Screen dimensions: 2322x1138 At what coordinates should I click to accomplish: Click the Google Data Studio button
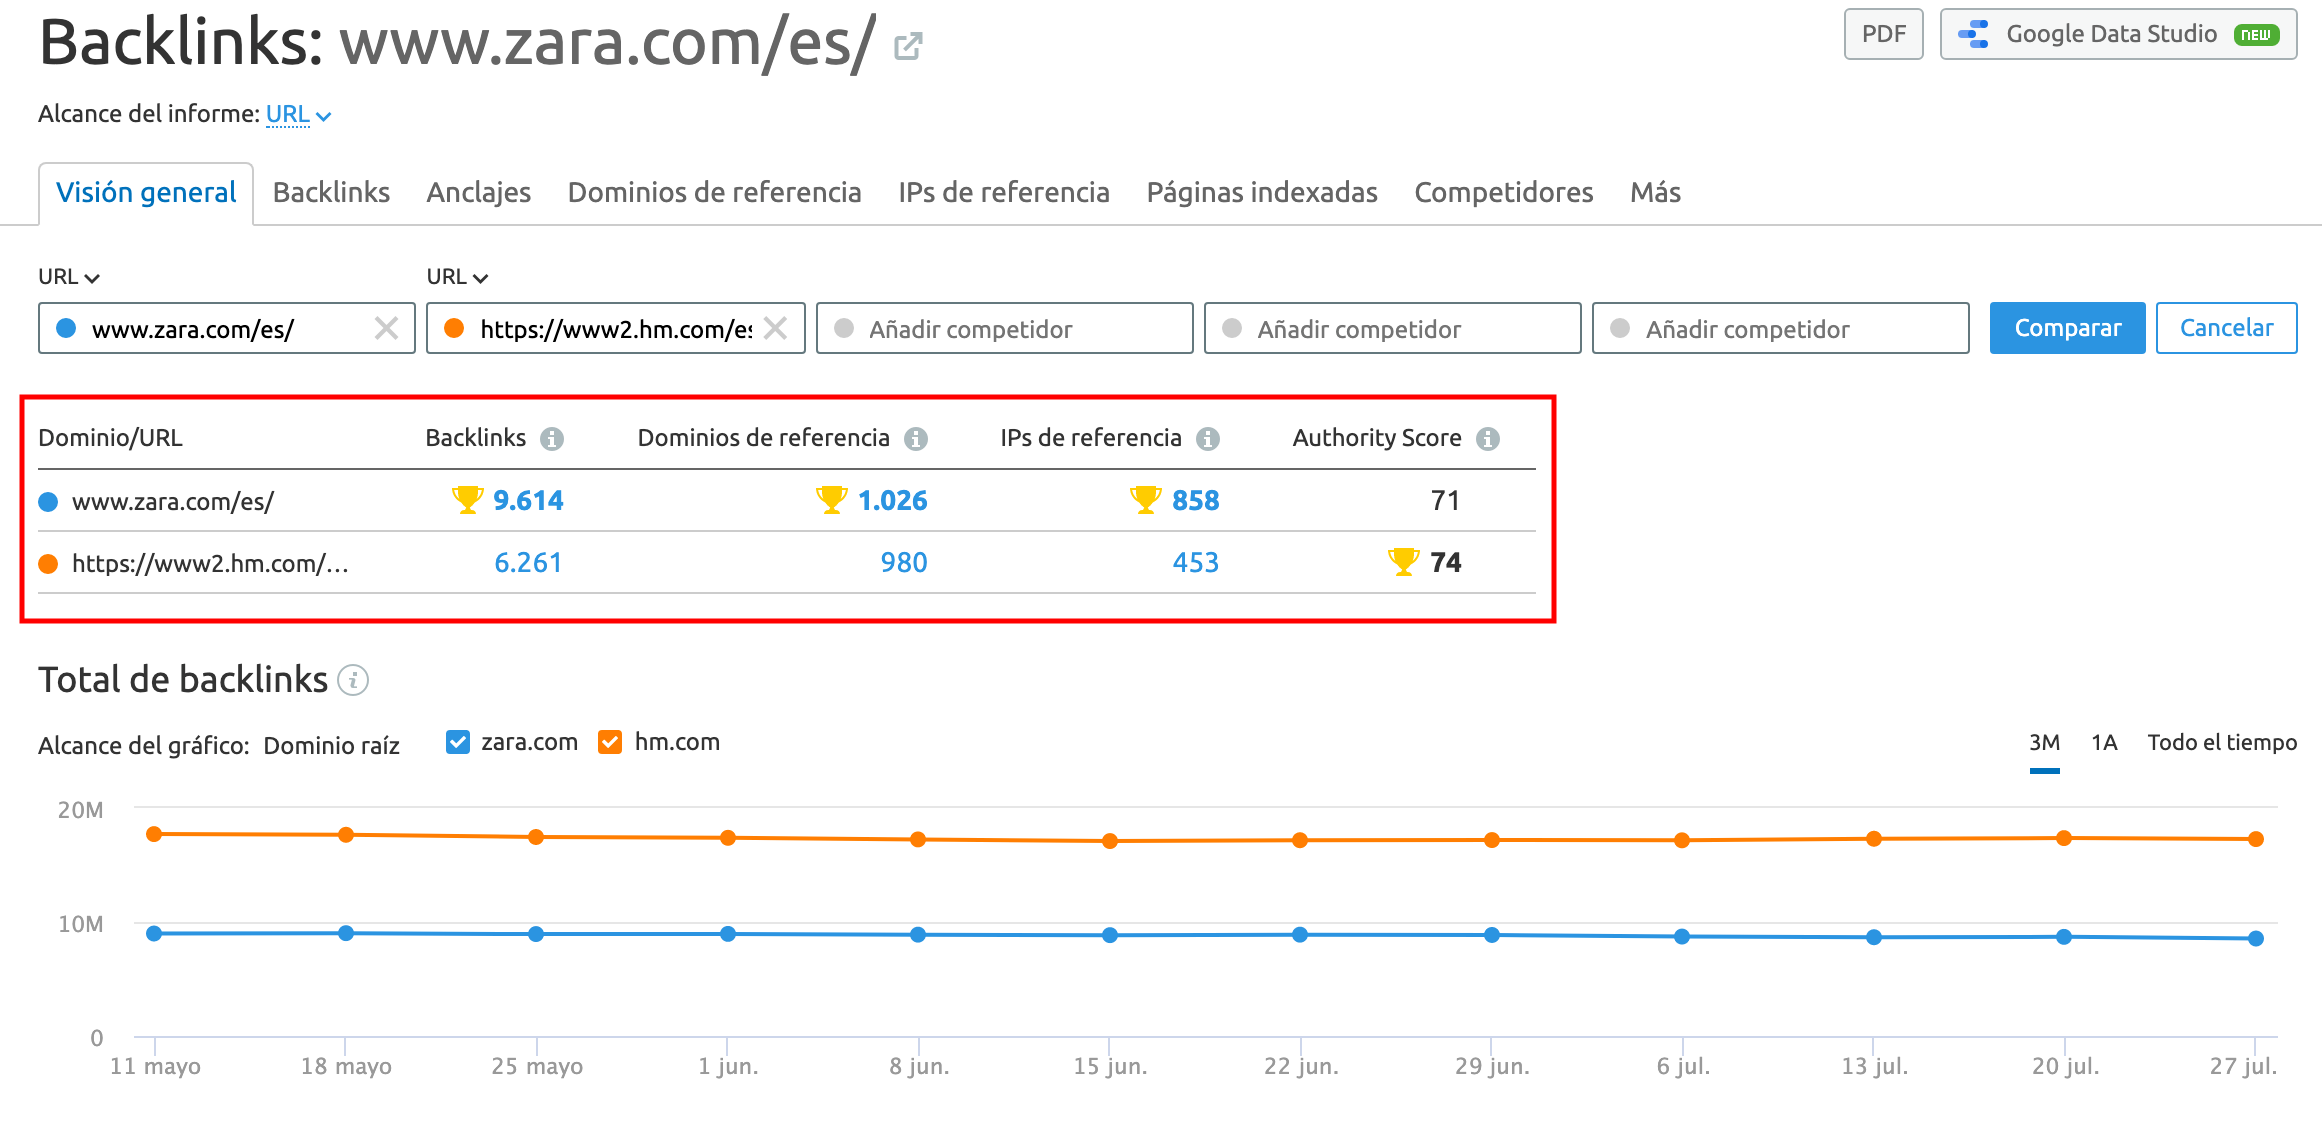2118,34
